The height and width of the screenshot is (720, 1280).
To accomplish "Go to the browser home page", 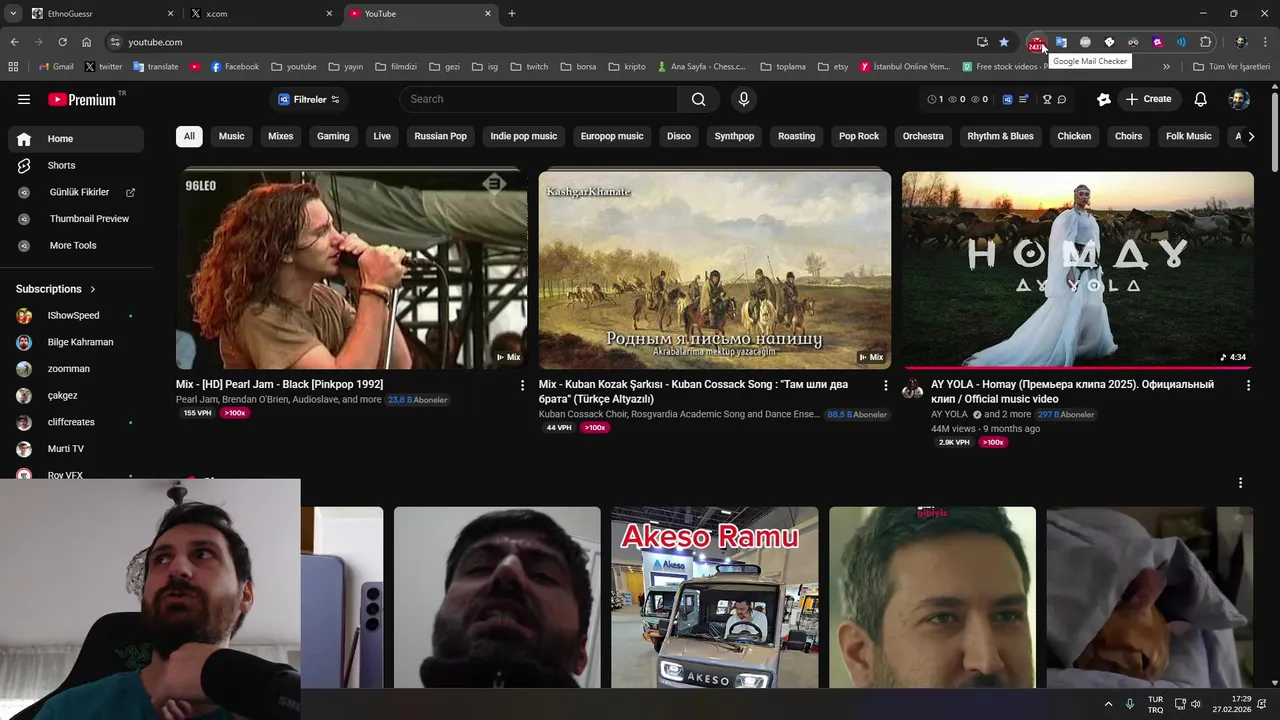I will pos(86,42).
